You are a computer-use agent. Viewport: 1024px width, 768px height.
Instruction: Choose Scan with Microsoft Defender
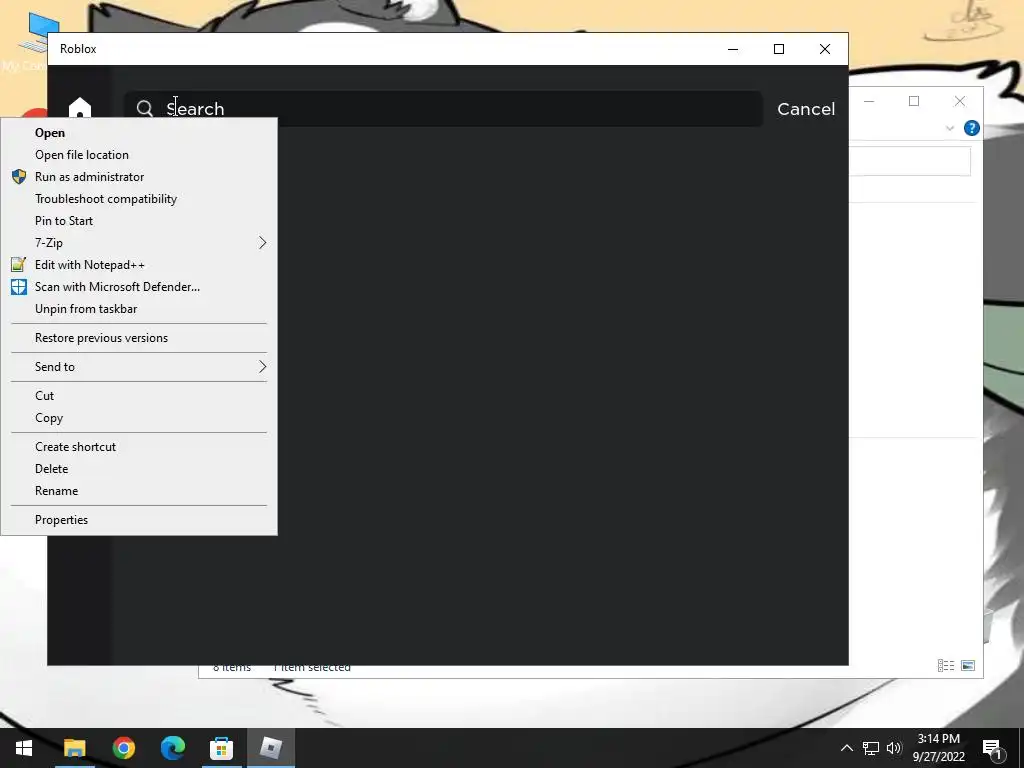pos(139,287)
